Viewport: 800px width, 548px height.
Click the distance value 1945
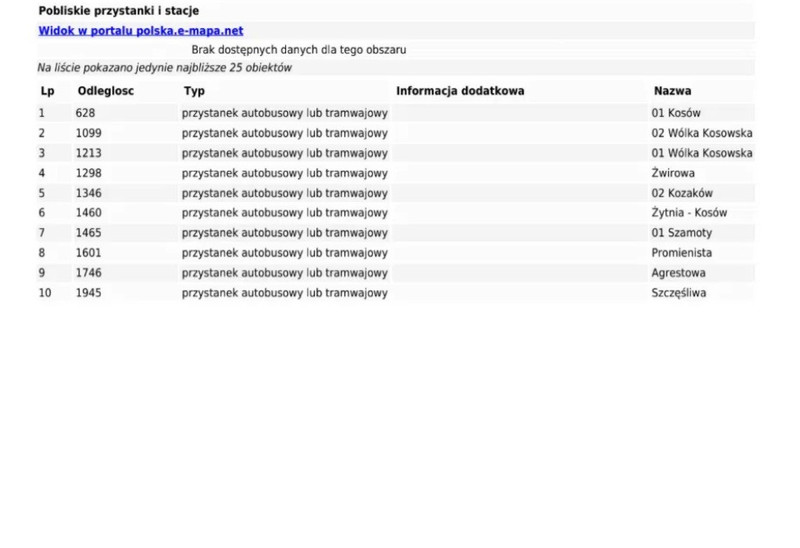pyautogui.click(x=88, y=293)
